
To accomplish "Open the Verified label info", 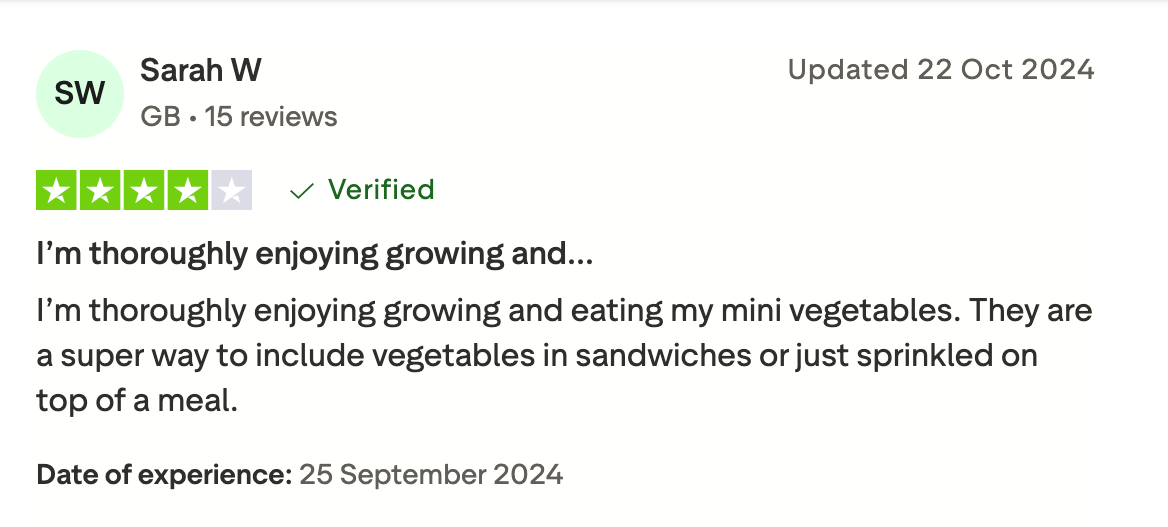I will tap(381, 190).
